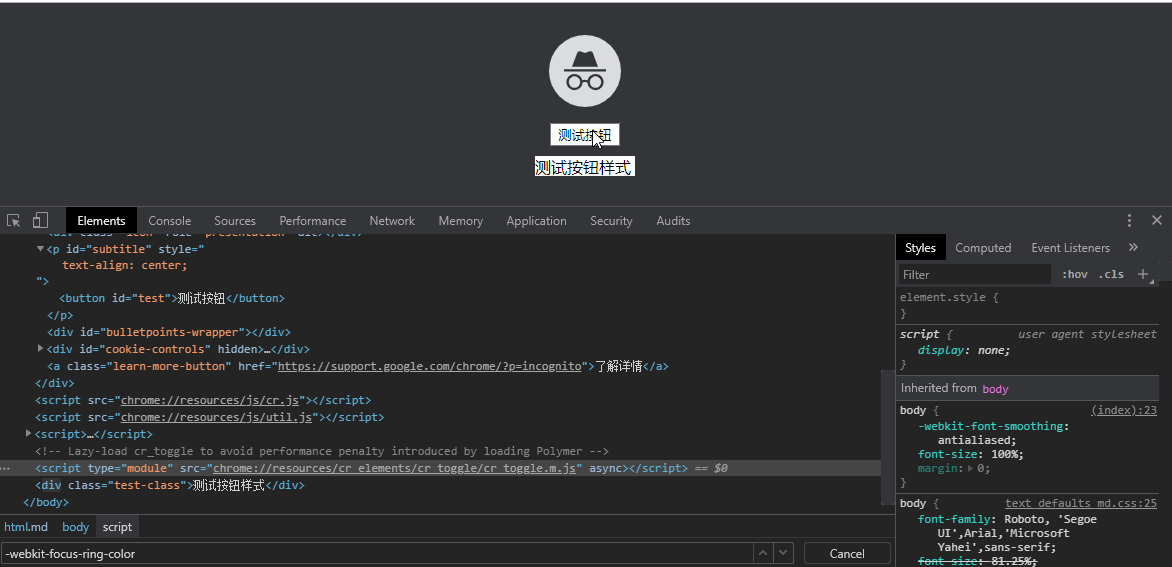This screenshot has height=567, width=1172.
Task: Select html.md in the breadcrumb
Action: pos(26,527)
